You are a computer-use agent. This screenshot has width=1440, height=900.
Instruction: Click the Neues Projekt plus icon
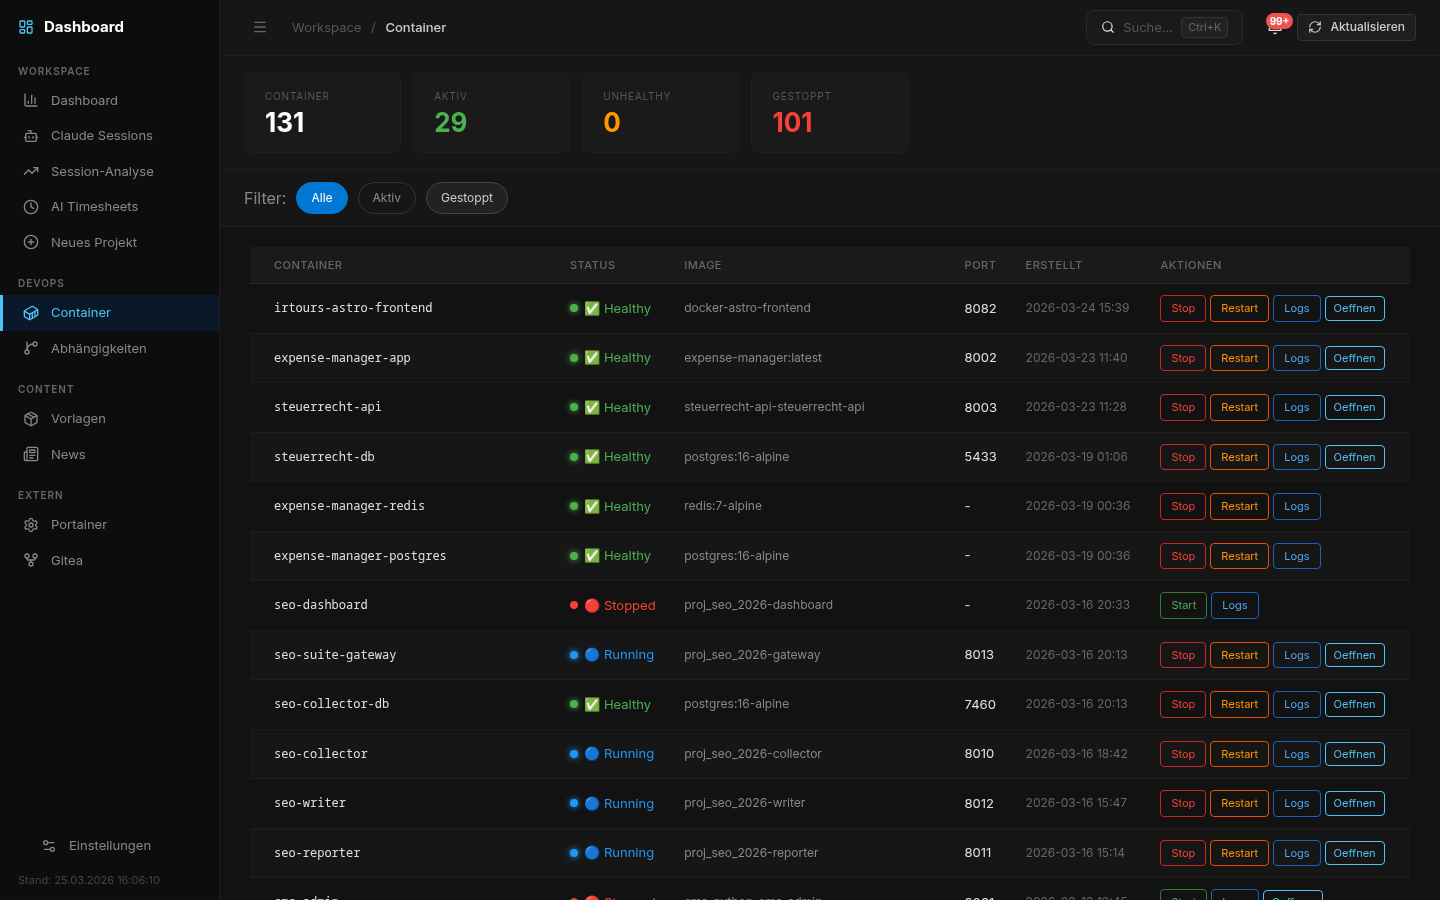31,242
